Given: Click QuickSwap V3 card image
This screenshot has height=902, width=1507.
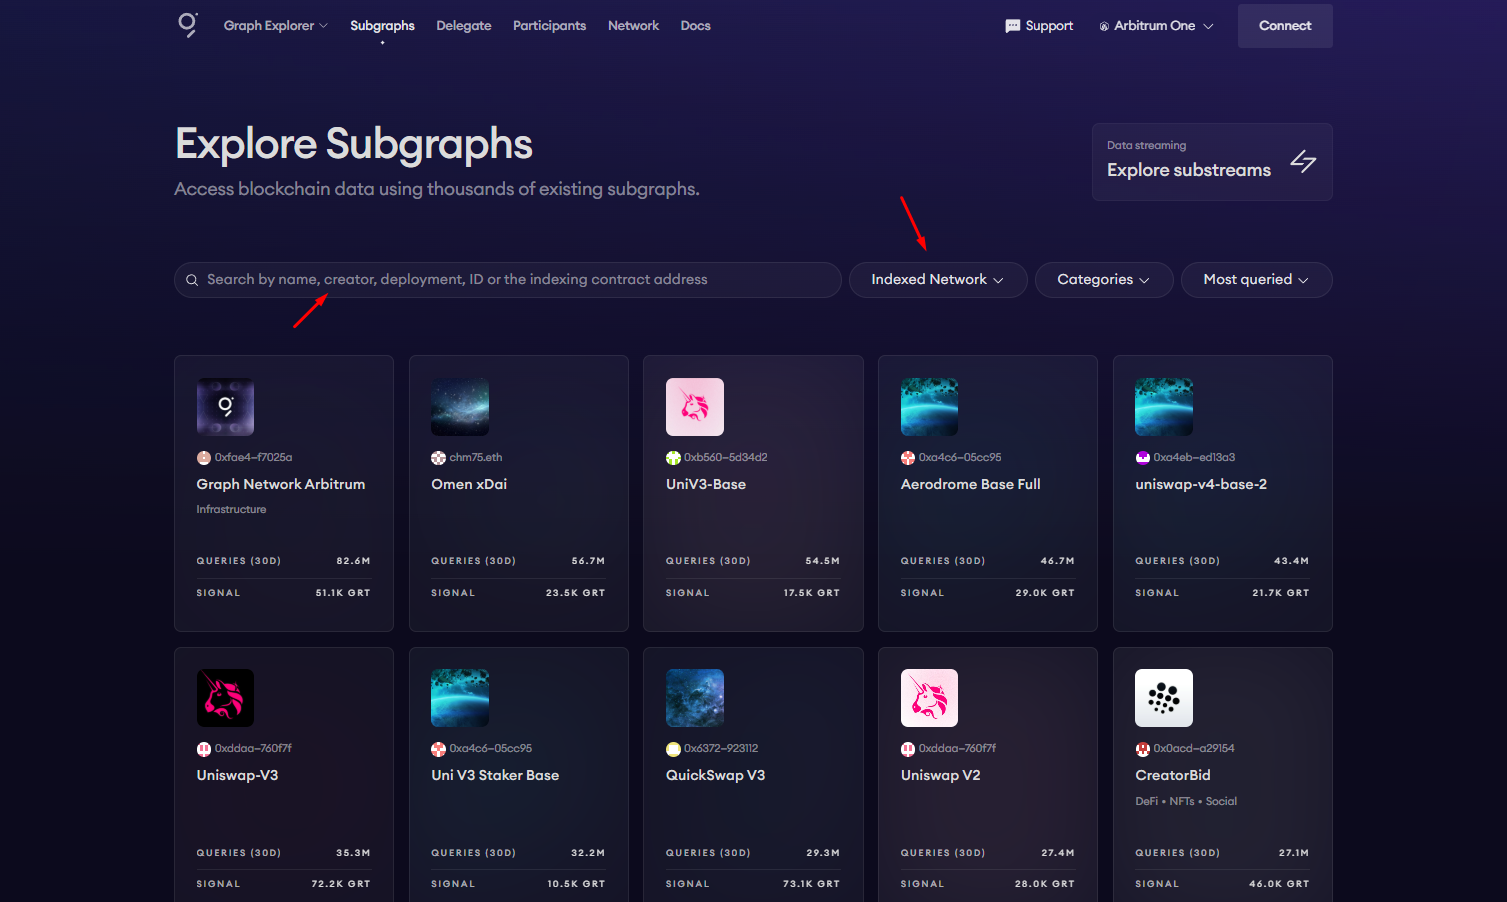Looking at the screenshot, I should (695, 698).
